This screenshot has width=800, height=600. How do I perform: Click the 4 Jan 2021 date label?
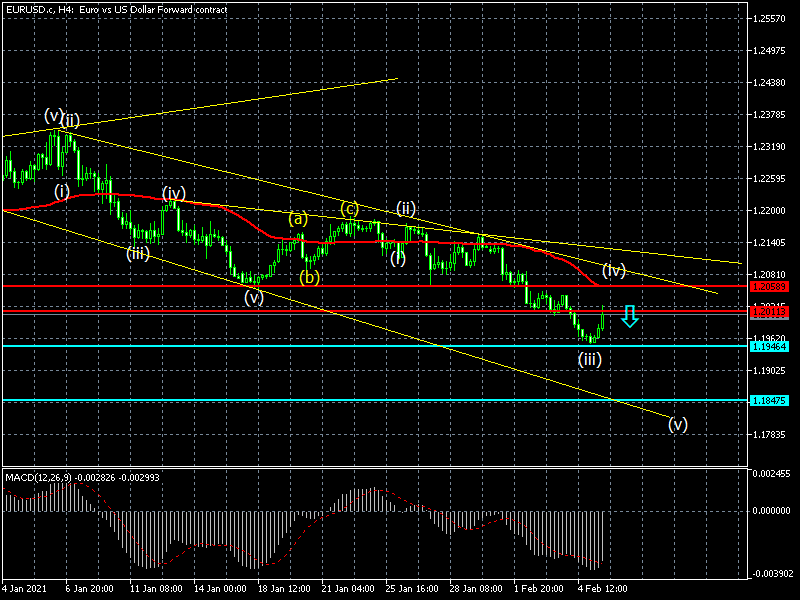click(25, 590)
